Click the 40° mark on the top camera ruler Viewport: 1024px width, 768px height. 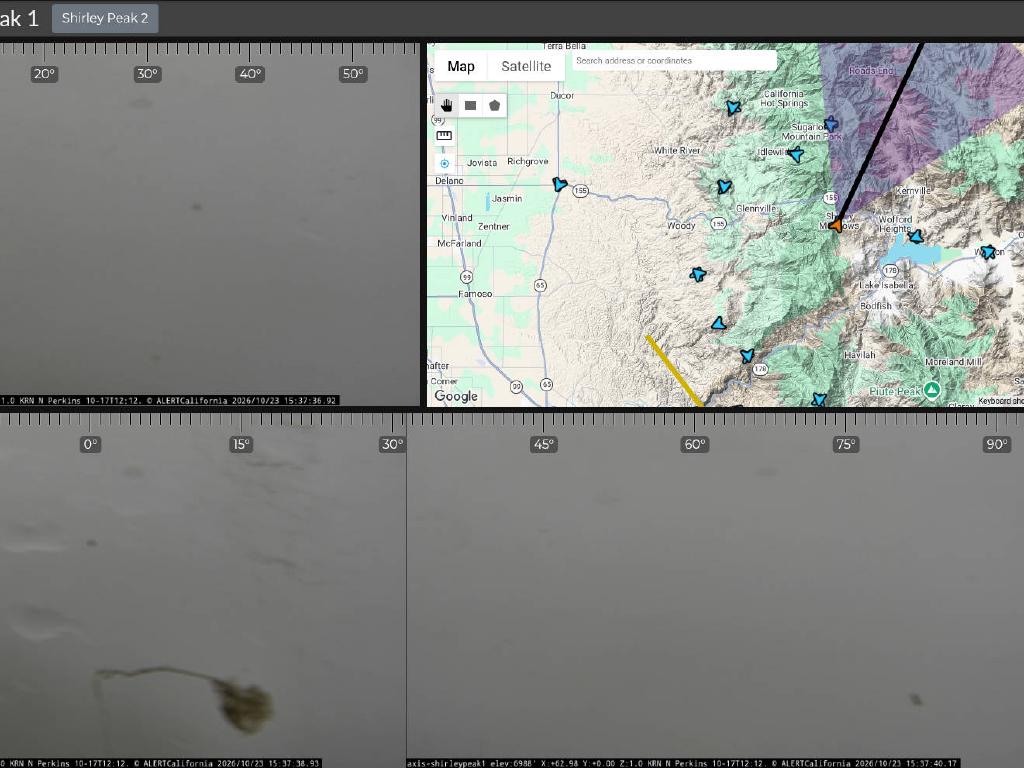point(249,74)
